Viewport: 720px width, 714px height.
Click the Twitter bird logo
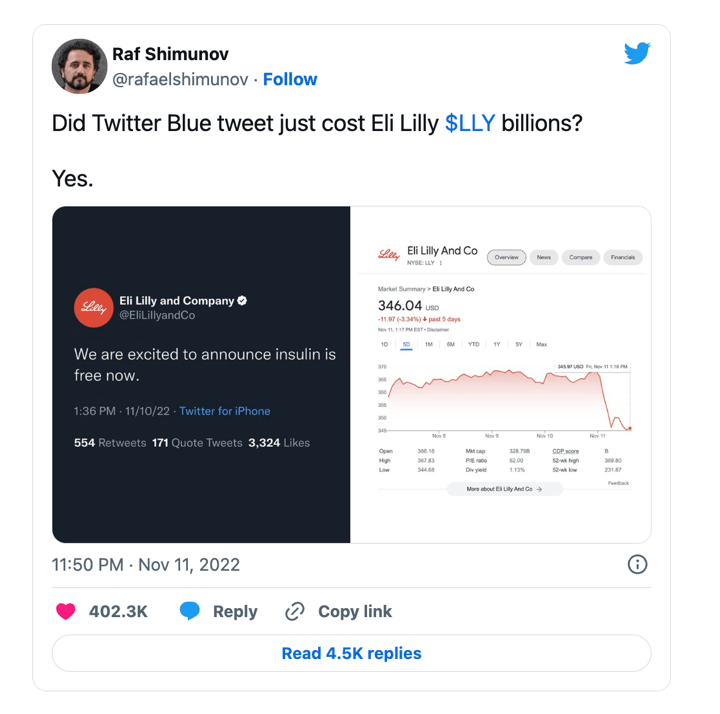pyautogui.click(x=637, y=53)
